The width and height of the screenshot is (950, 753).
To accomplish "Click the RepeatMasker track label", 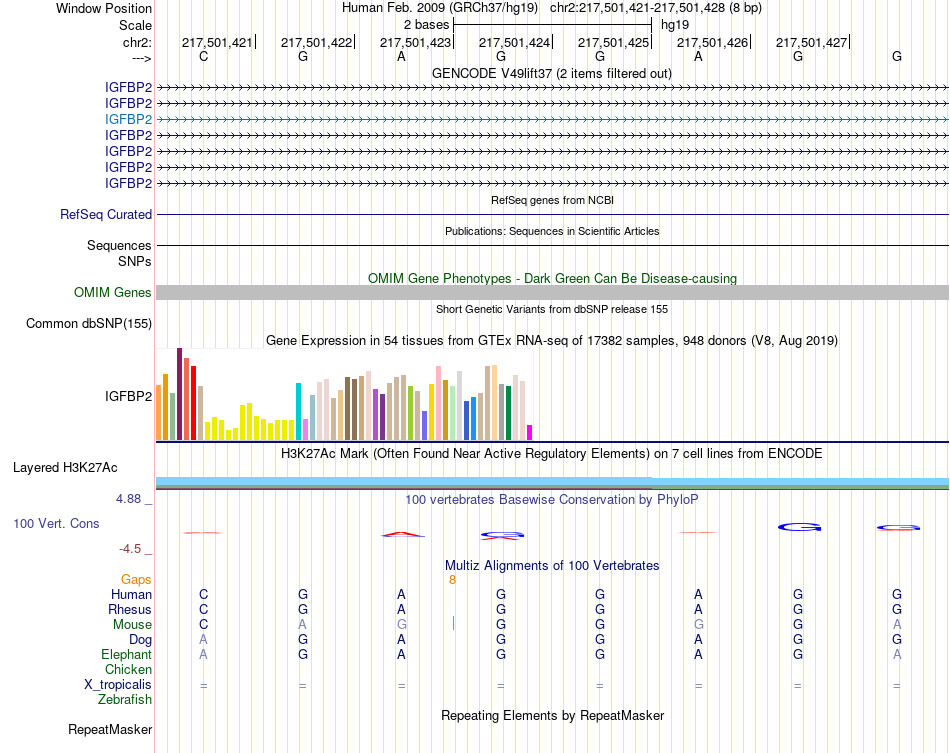I will coord(110,729).
